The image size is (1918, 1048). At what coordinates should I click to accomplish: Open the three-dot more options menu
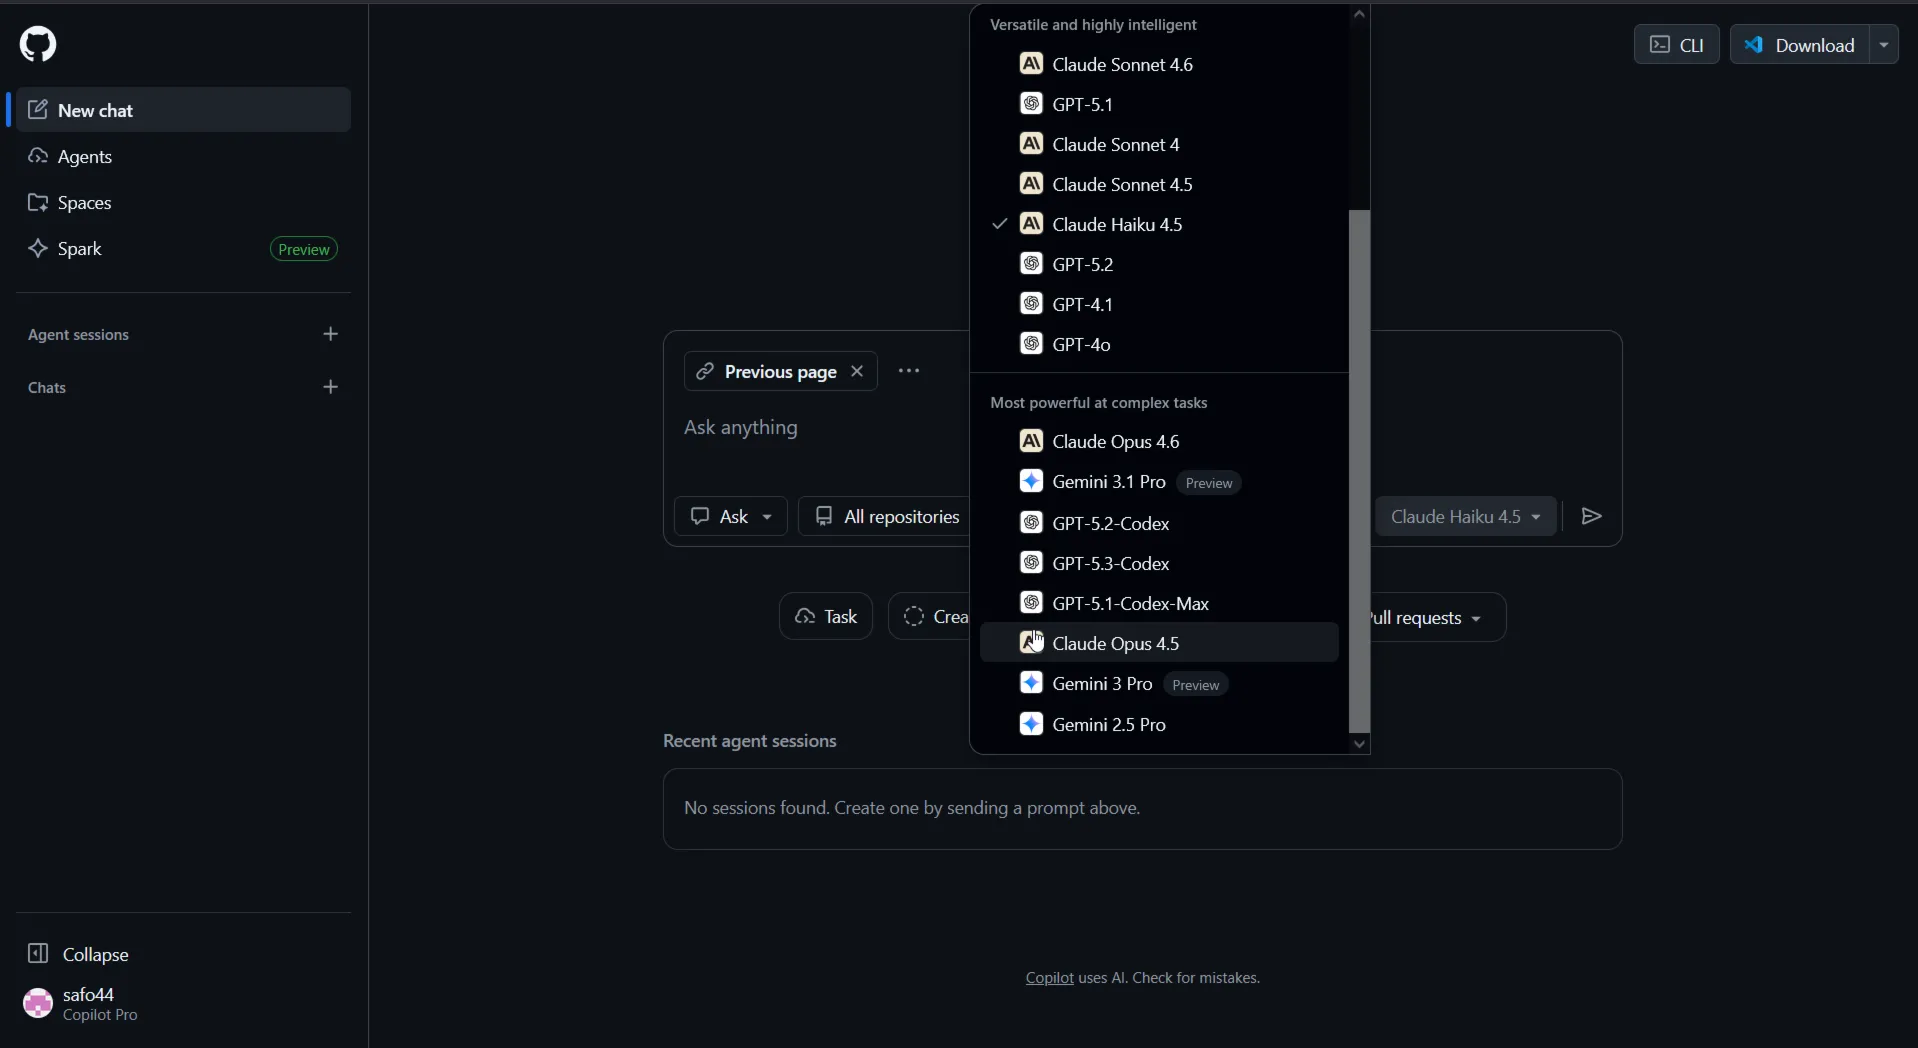(x=909, y=371)
